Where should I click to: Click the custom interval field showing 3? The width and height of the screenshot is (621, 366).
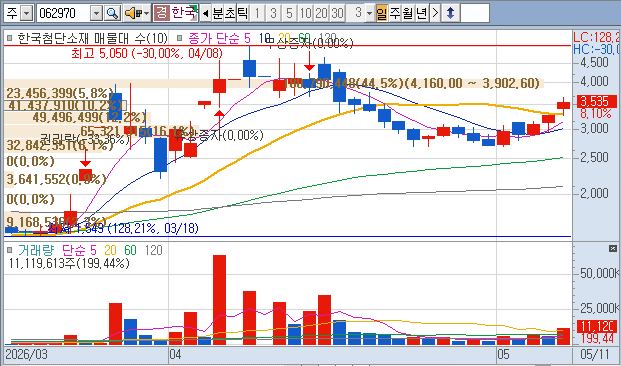click(x=355, y=13)
